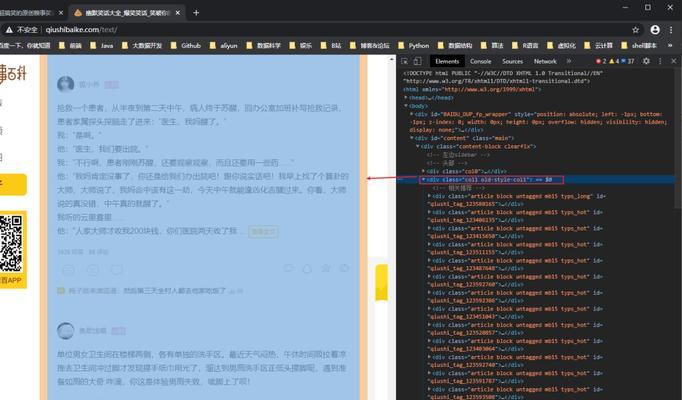682x400 pixels.
Task: Open the R语言 bookmark folder
Action: click(x=525, y=45)
